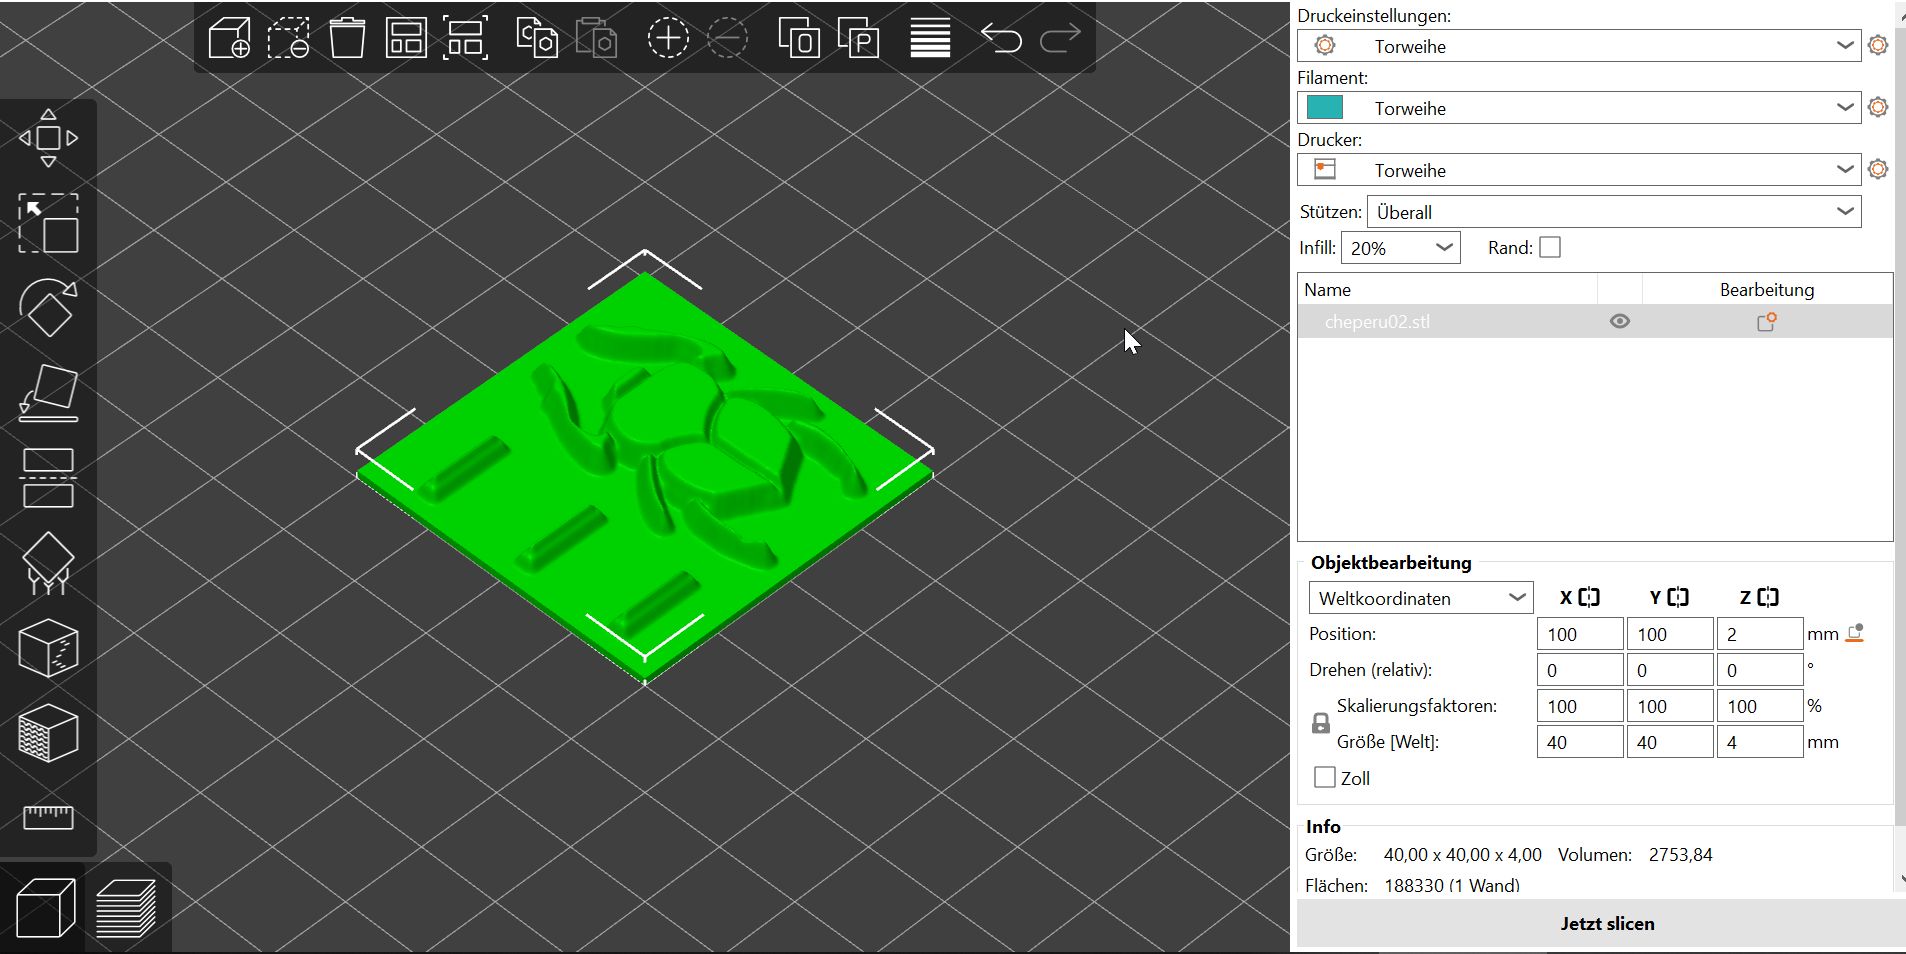Undo the last action
Image resolution: width=1906 pixels, height=954 pixels.
click(1001, 39)
